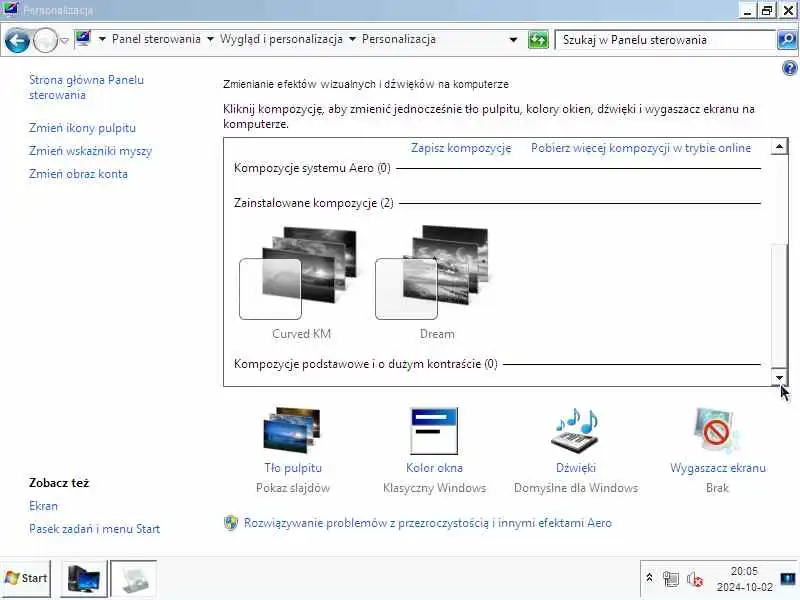Viewport: 800px width, 600px height.
Task: Open Kolor okna window color icon
Action: coord(434,430)
